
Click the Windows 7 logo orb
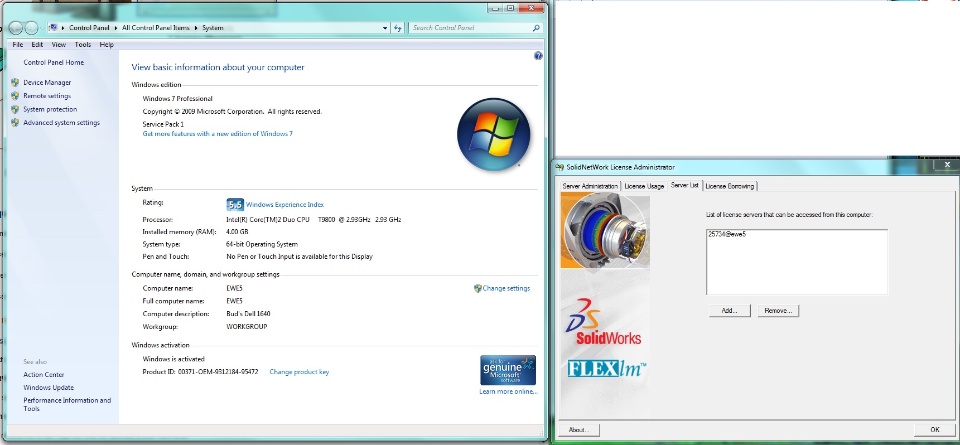pos(493,134)
